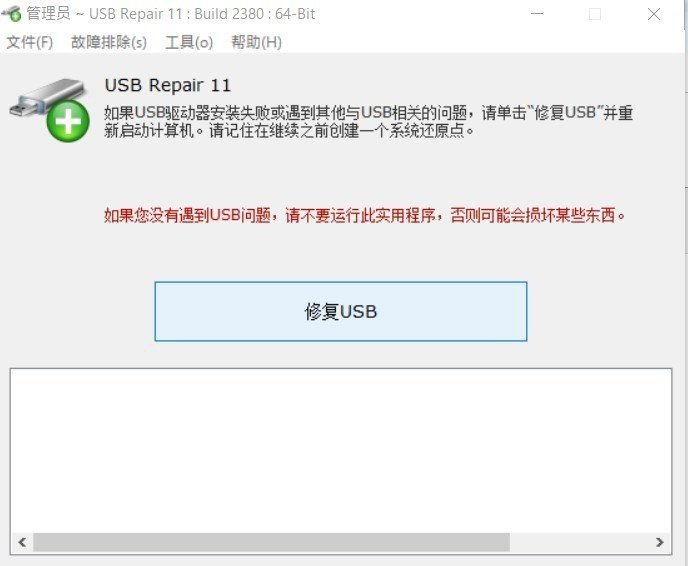The width and height of the screenshot is (688, 566).
Task: Click the green plus badge on USB icon
Action: (68, 121)
